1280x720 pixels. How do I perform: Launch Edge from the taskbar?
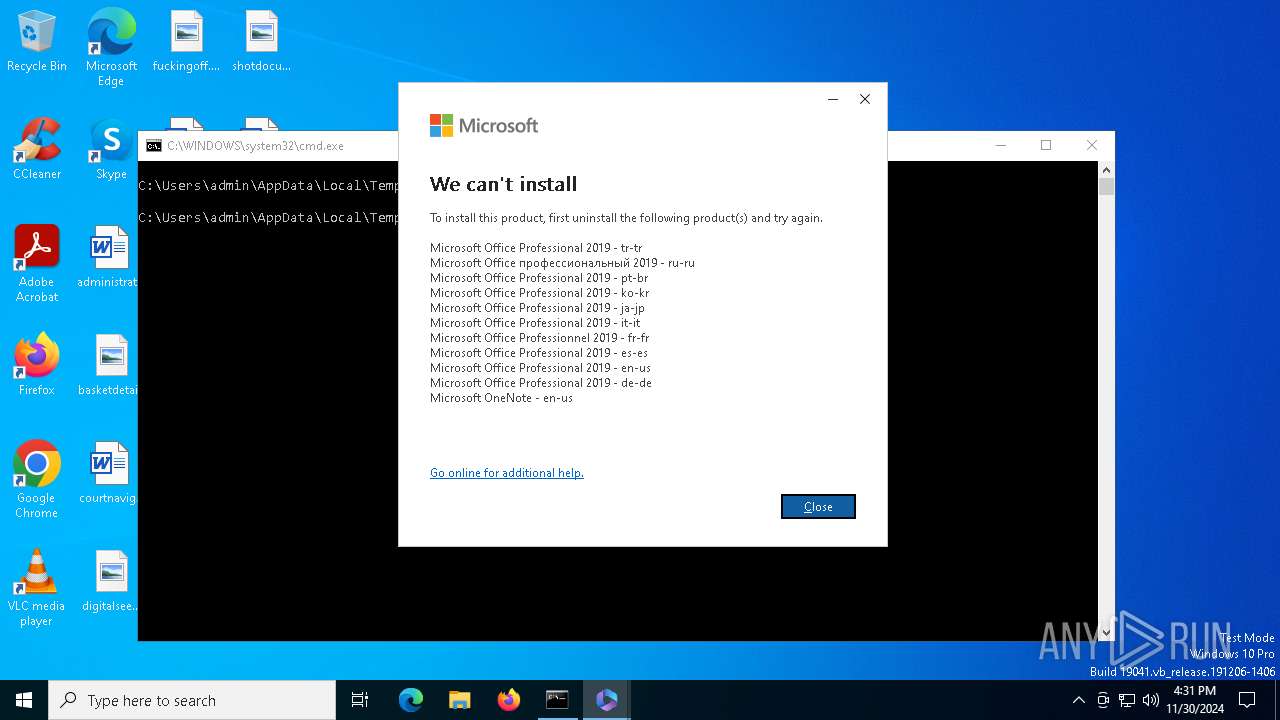(x=411, y=700)
